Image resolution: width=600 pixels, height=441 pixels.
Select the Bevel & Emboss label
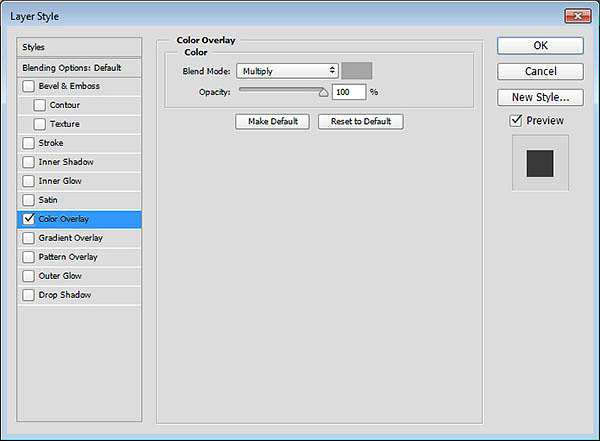[x=69, y=86]
